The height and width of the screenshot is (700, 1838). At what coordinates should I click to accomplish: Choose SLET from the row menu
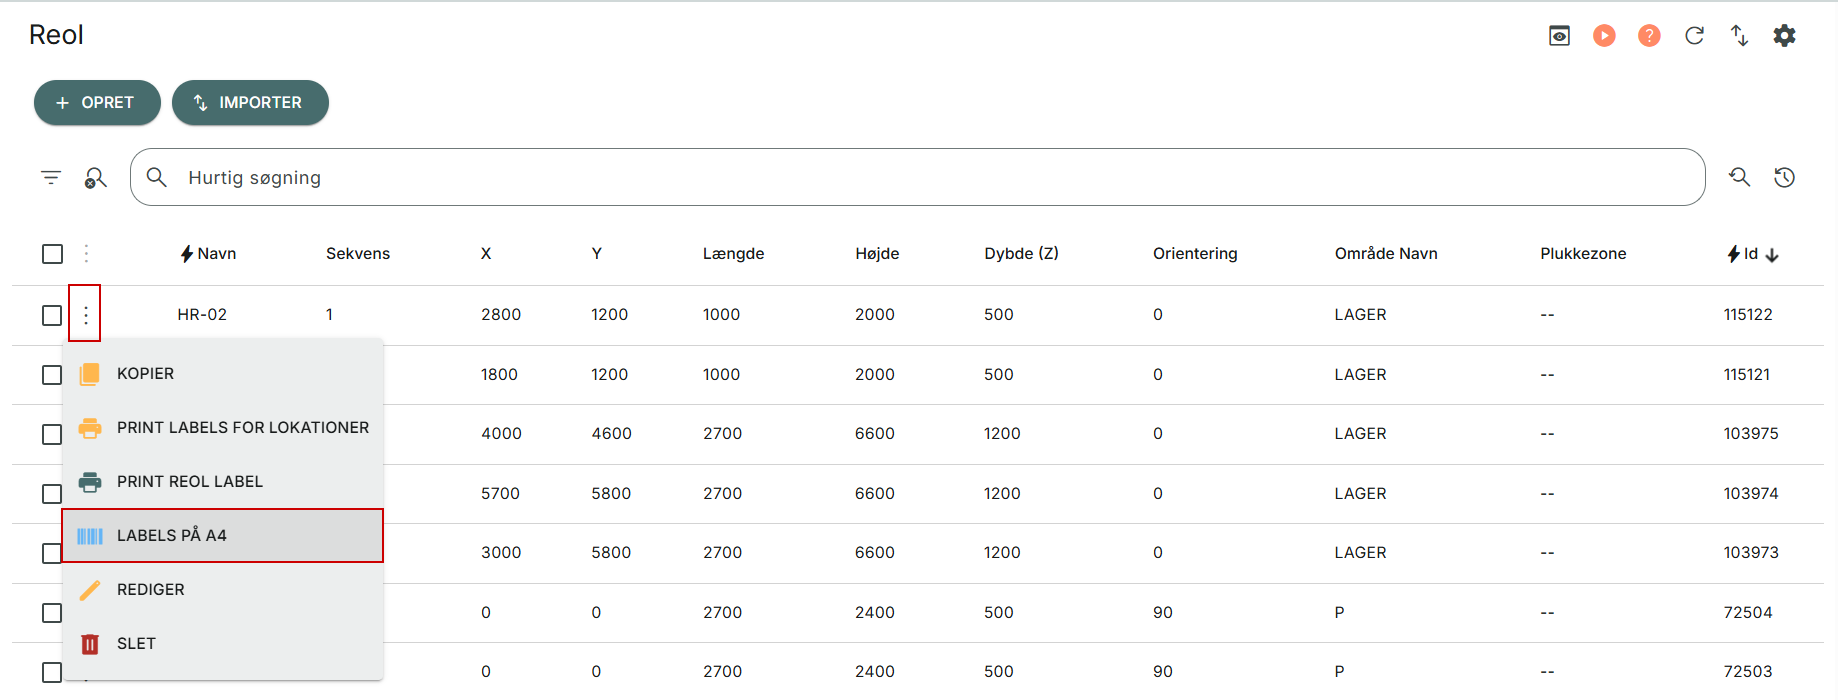pyautogui.click(x=136, y=644)
